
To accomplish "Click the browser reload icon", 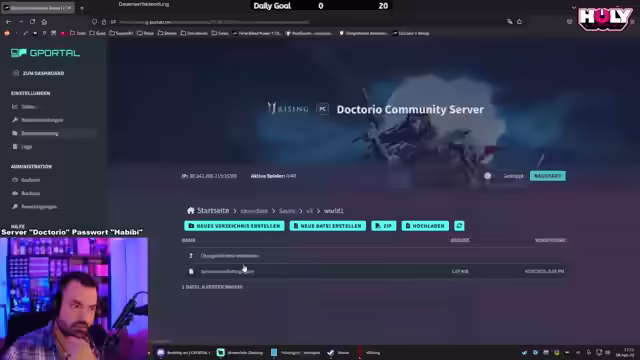I will point(32,22).
